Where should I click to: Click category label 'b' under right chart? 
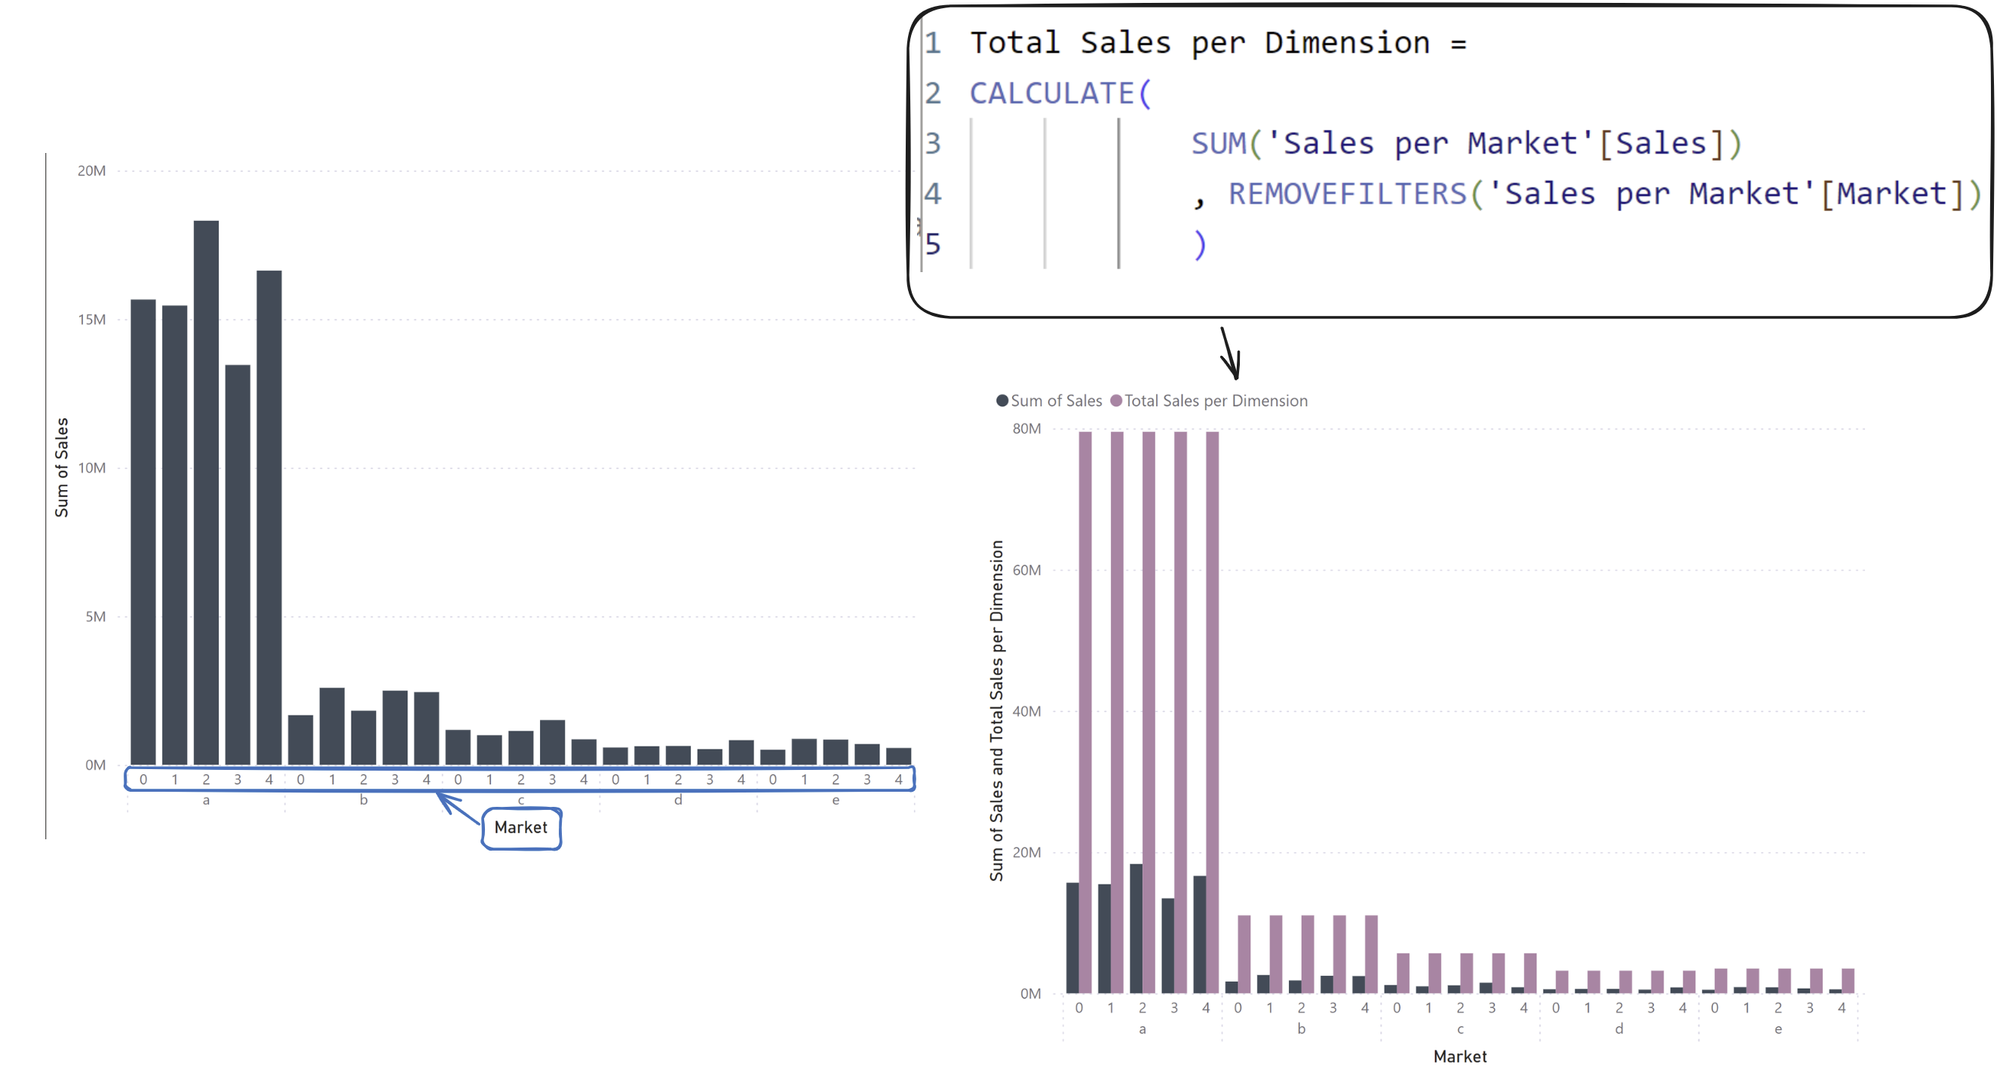(x=1301, y=1029)
